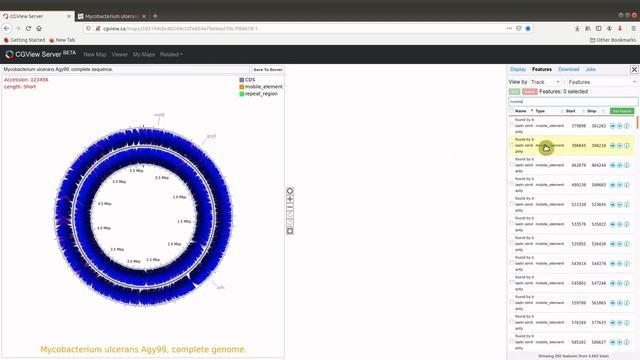Switch to the Display tab
This screenshot has height=360, width=640.
coord(518,69)
